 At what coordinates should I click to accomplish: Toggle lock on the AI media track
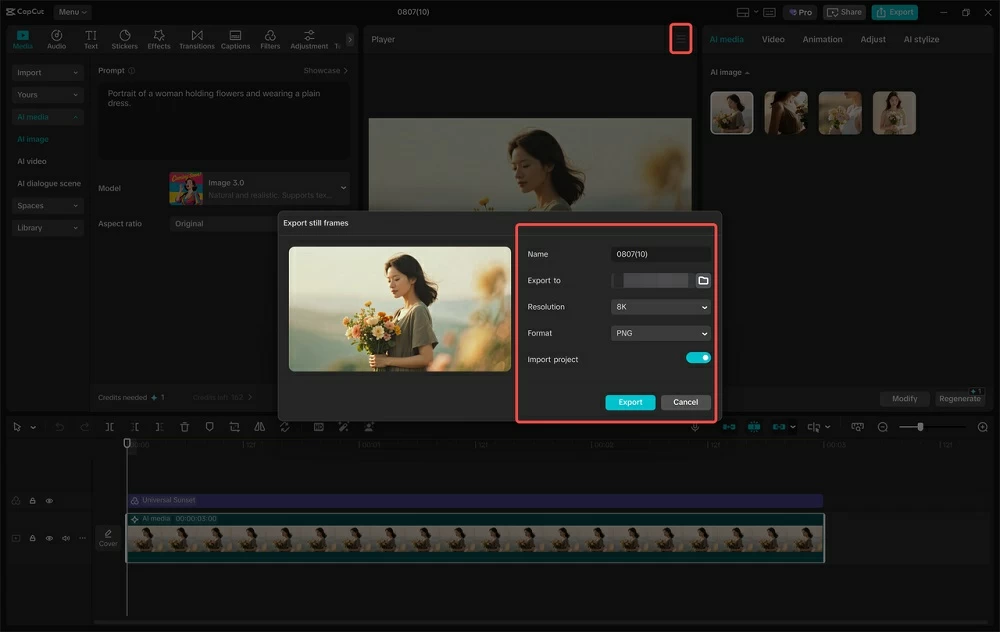pyautogui.click(x=32, y=538)
